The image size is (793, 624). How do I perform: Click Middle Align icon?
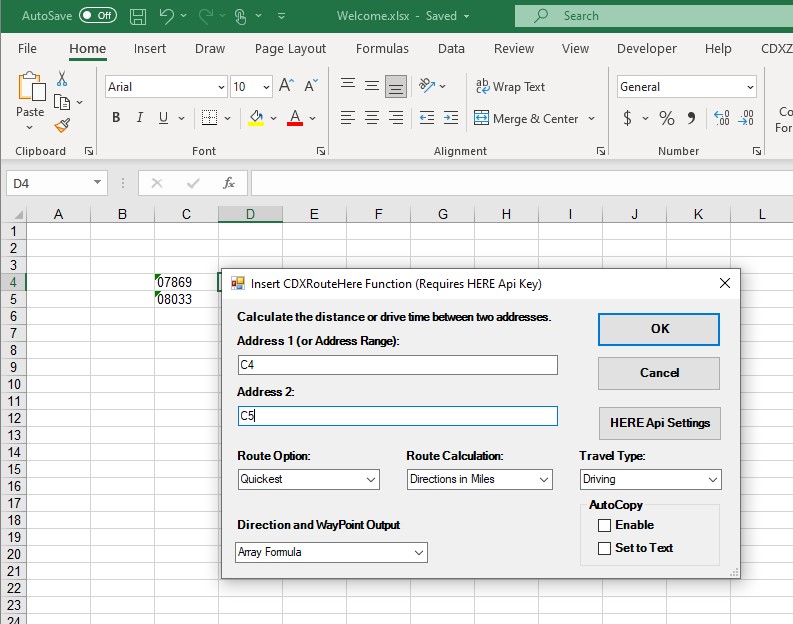click(372, 85)
